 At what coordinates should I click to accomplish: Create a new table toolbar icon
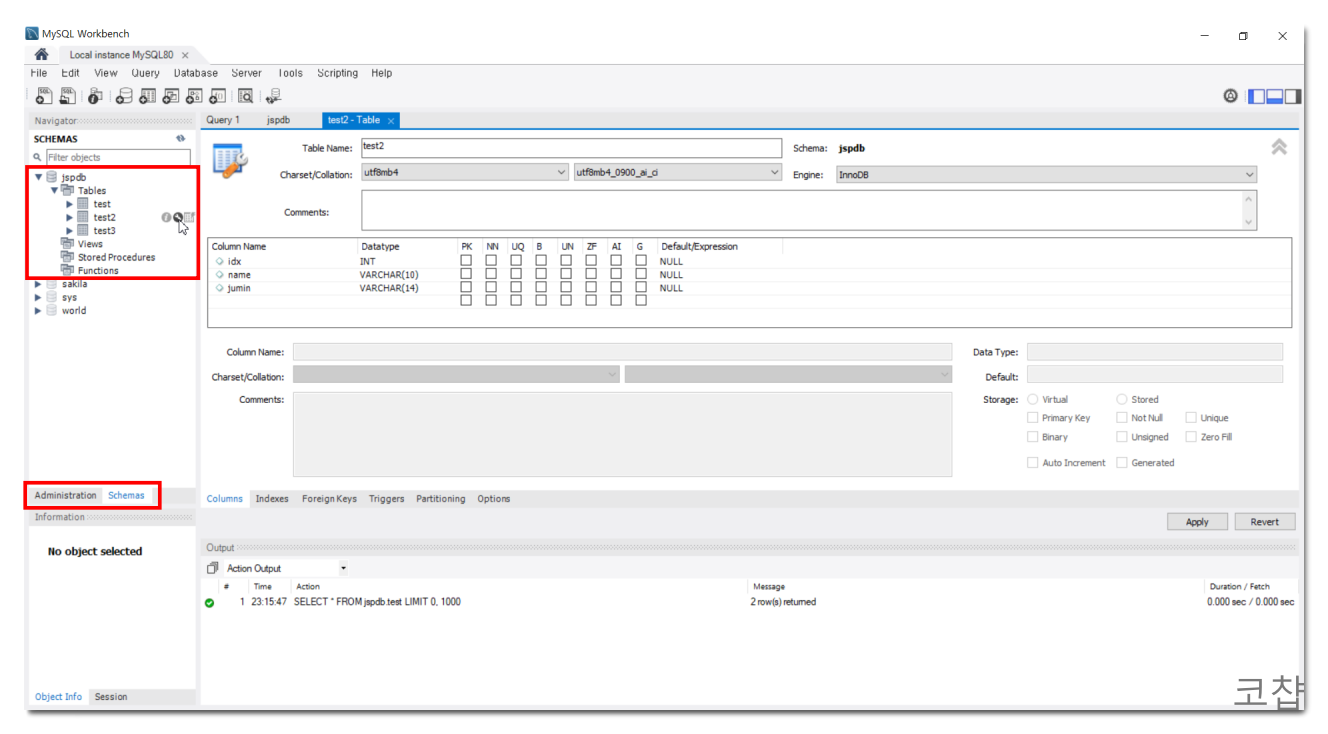coord(147,96)
